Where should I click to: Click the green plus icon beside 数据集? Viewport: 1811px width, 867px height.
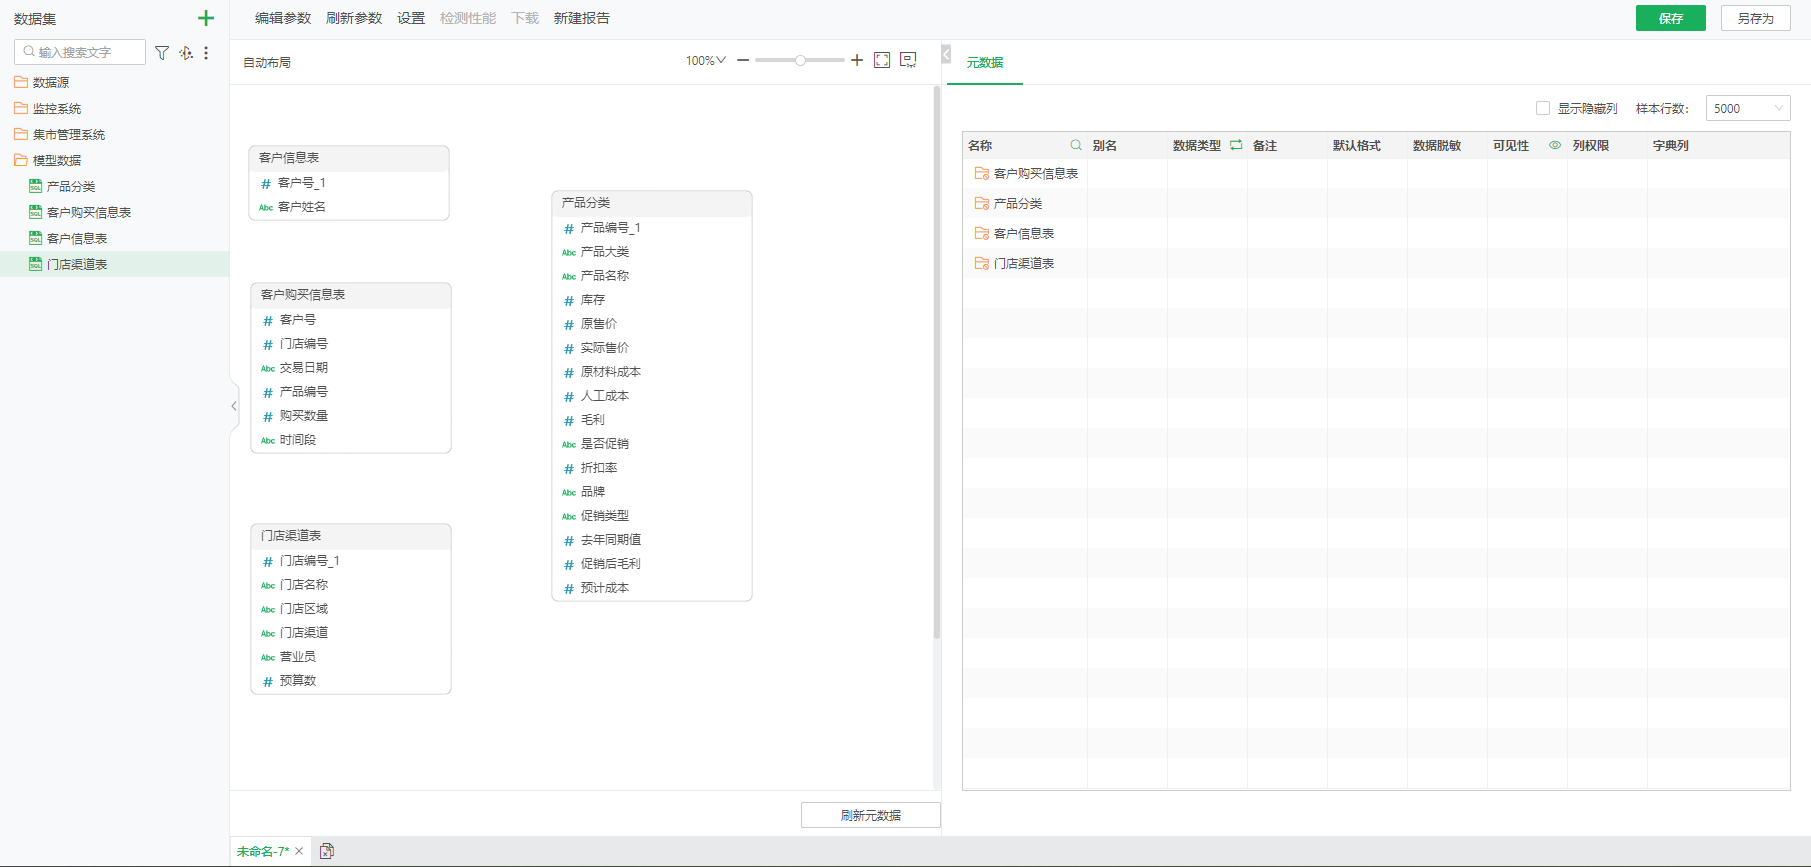click(x=206, y=18)
